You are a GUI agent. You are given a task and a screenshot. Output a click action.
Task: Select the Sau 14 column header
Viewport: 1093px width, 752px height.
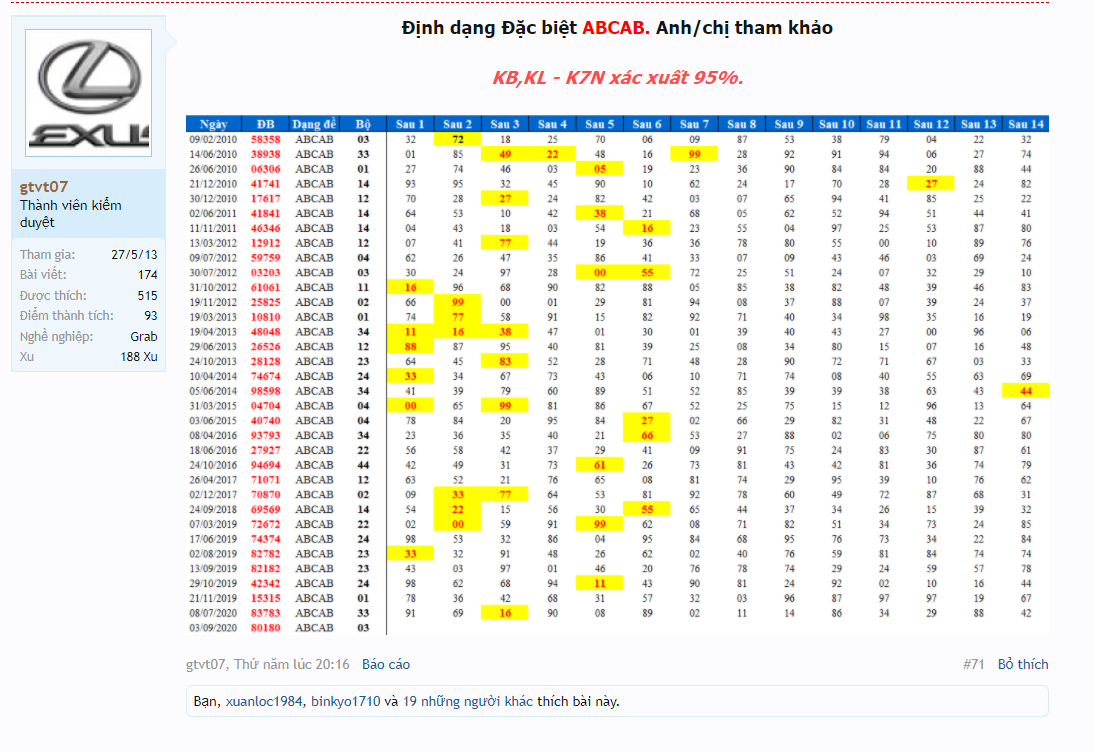click(1026, 124)
